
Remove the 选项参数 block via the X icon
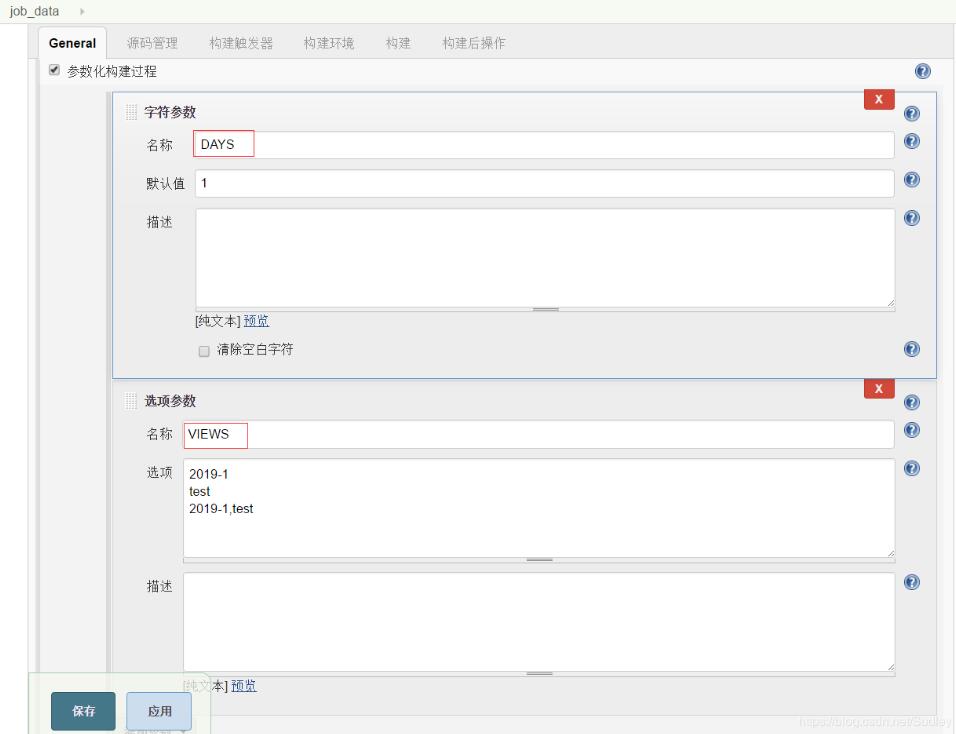[x=877, y=388]
